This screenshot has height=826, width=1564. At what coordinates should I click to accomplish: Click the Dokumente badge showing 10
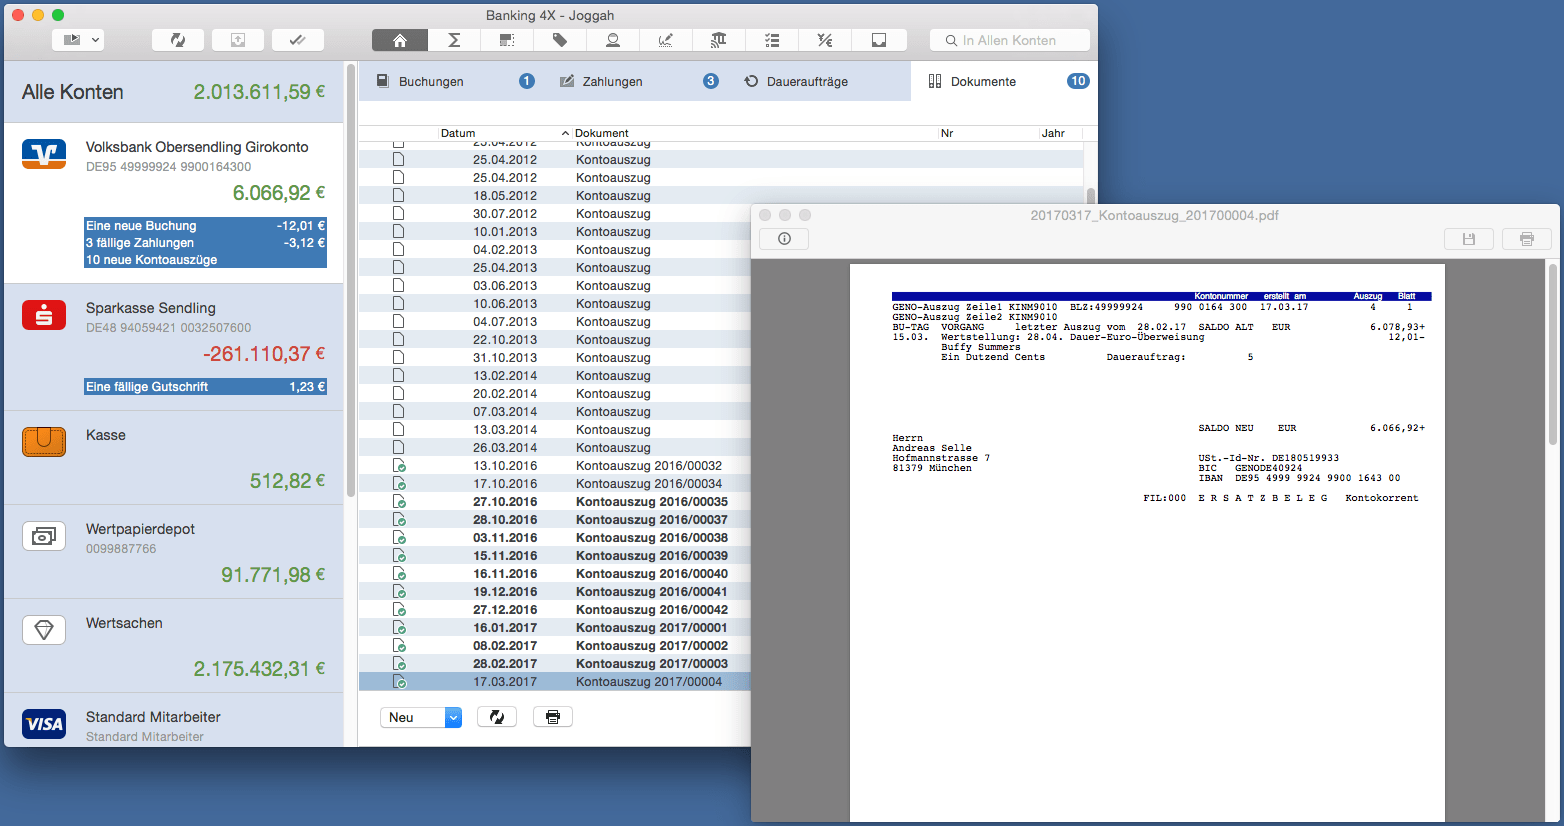pos(1078,81)
